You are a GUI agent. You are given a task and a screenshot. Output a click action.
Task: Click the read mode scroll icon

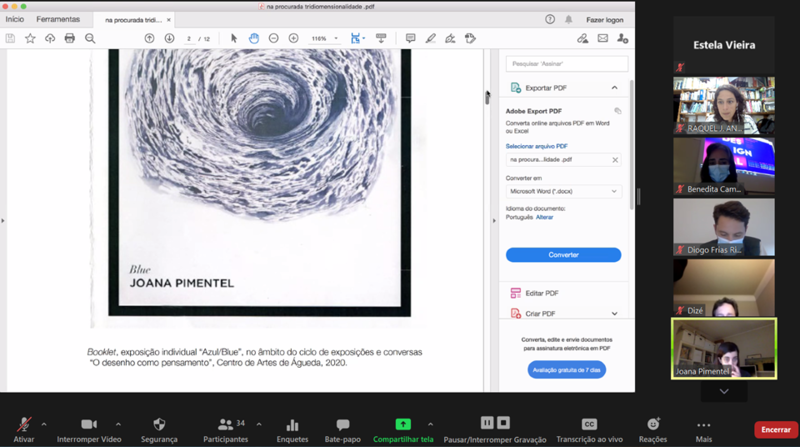(381, 38)
